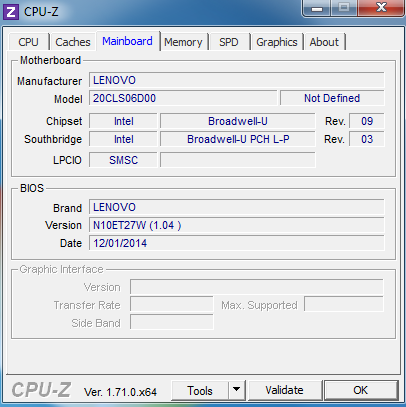
Task: Open the Caches tab
Action: 73,42
